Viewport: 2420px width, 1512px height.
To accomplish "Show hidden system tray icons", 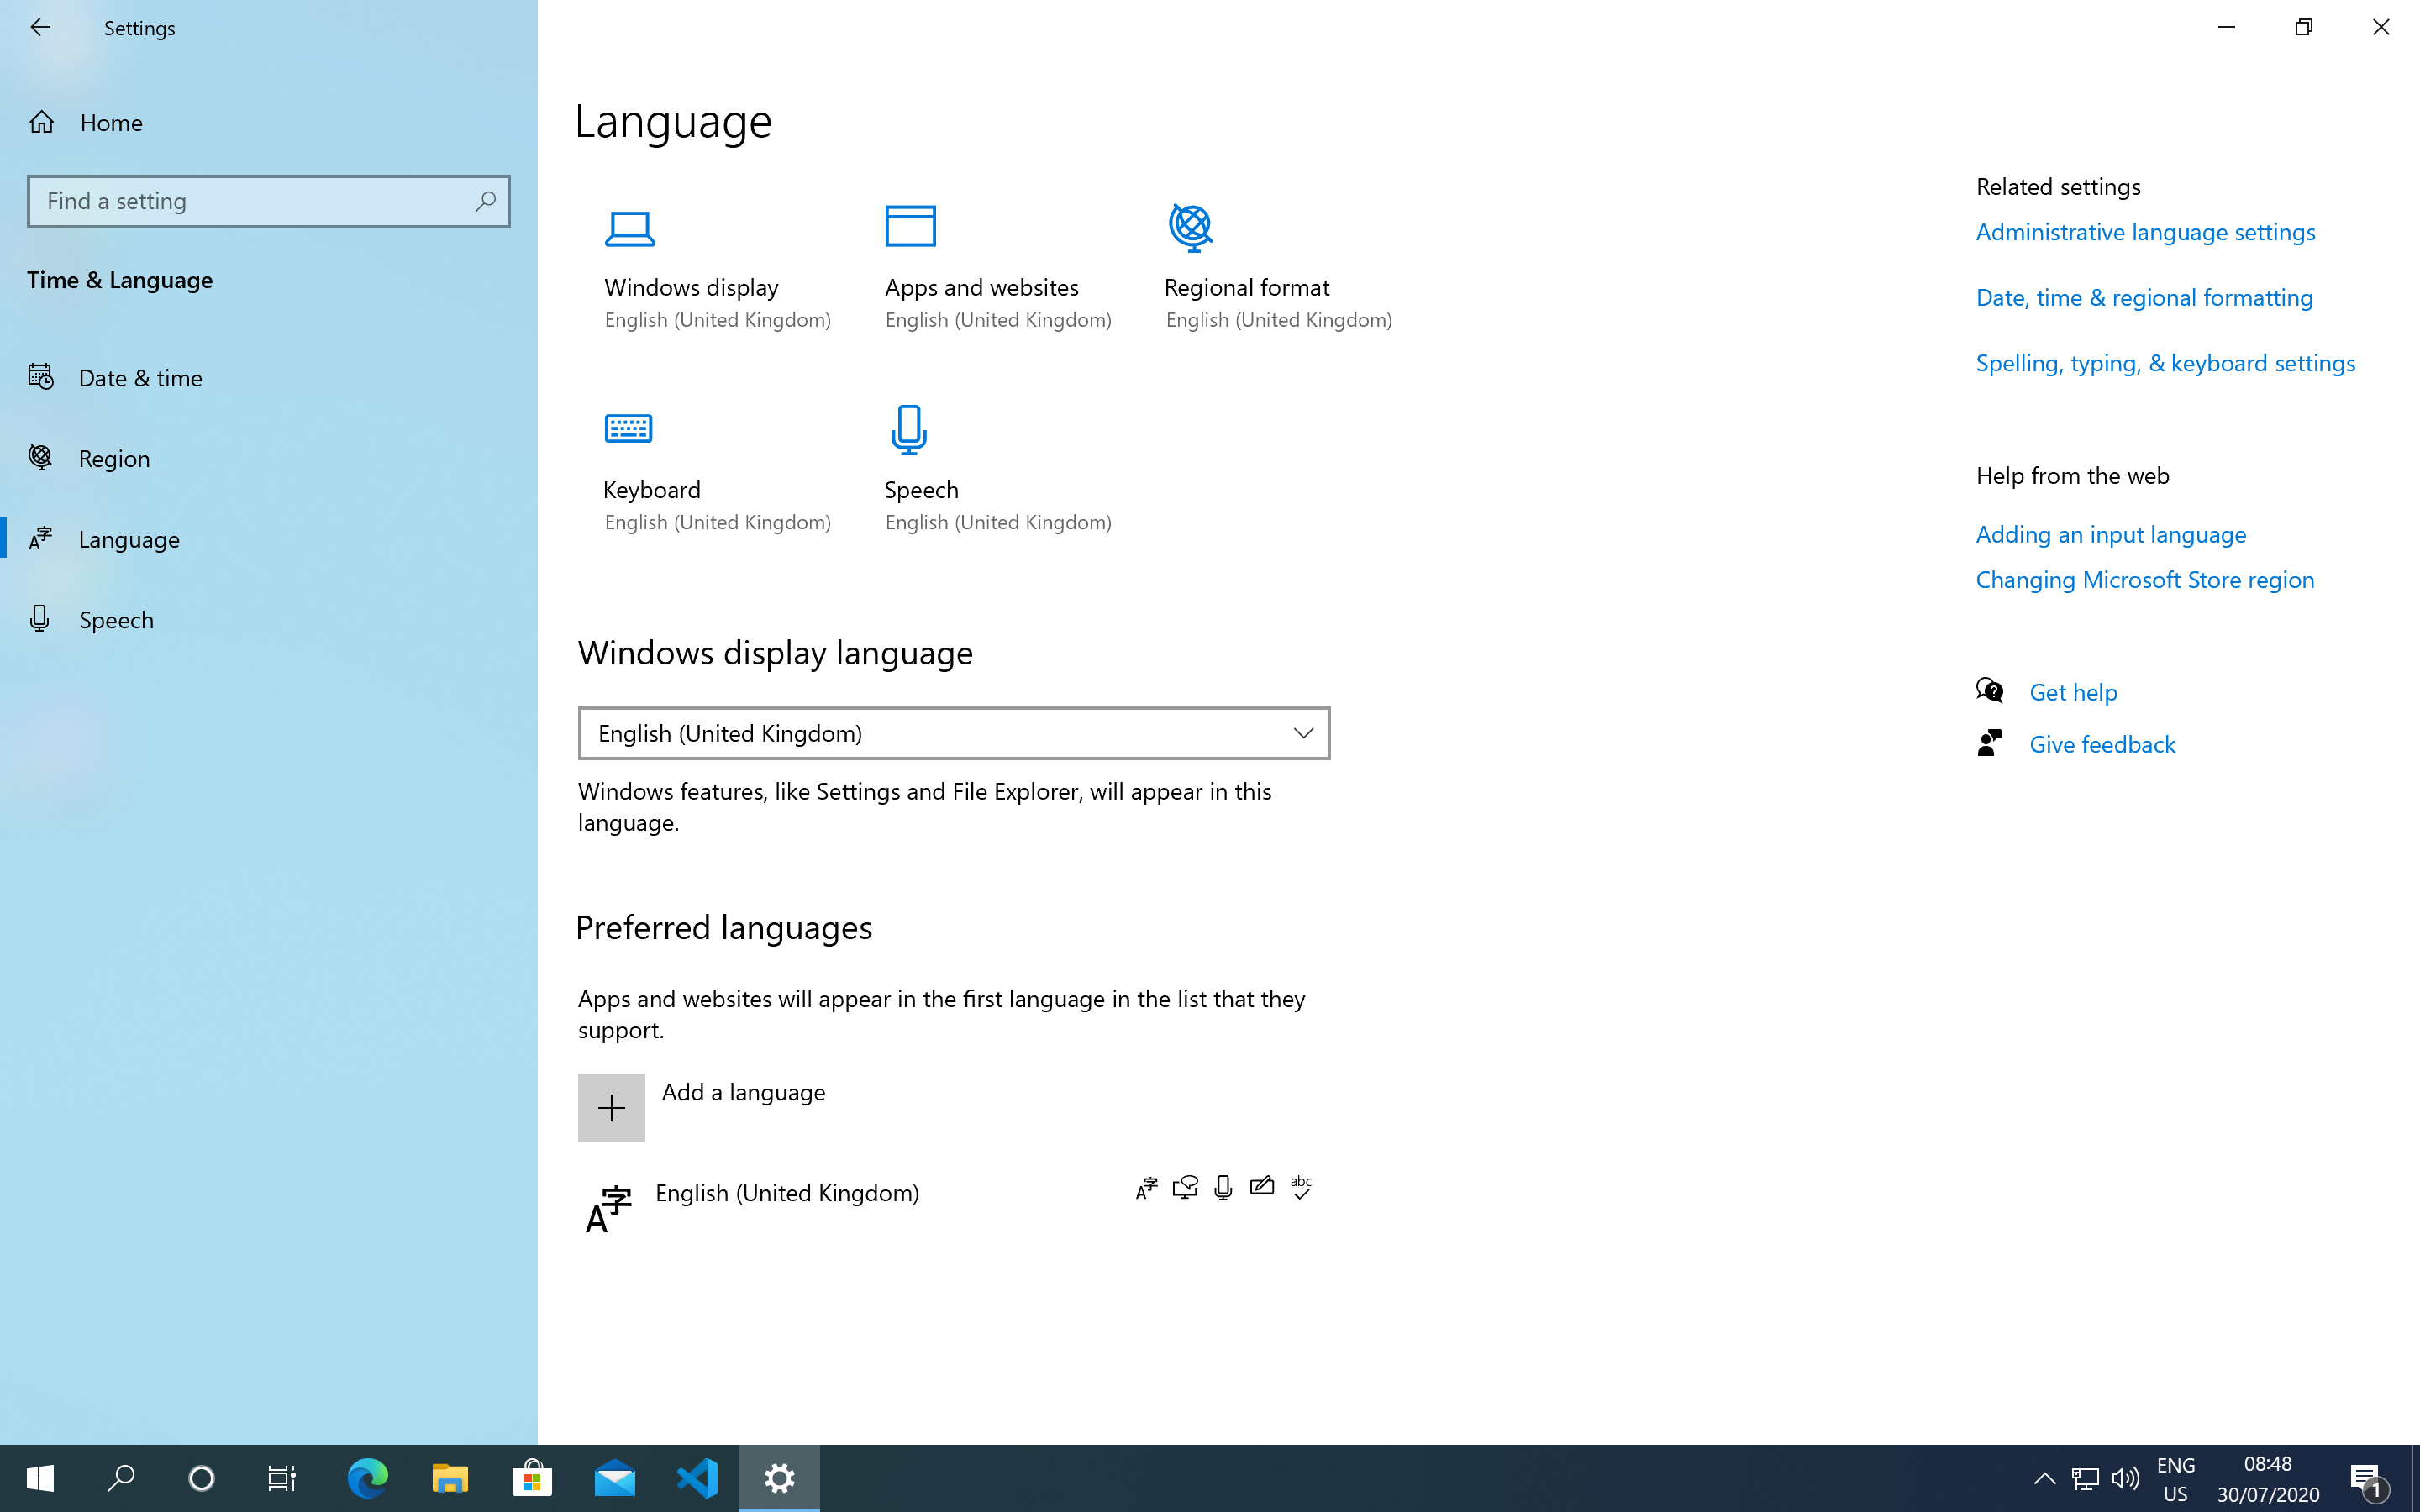I will [2044, 1478].
